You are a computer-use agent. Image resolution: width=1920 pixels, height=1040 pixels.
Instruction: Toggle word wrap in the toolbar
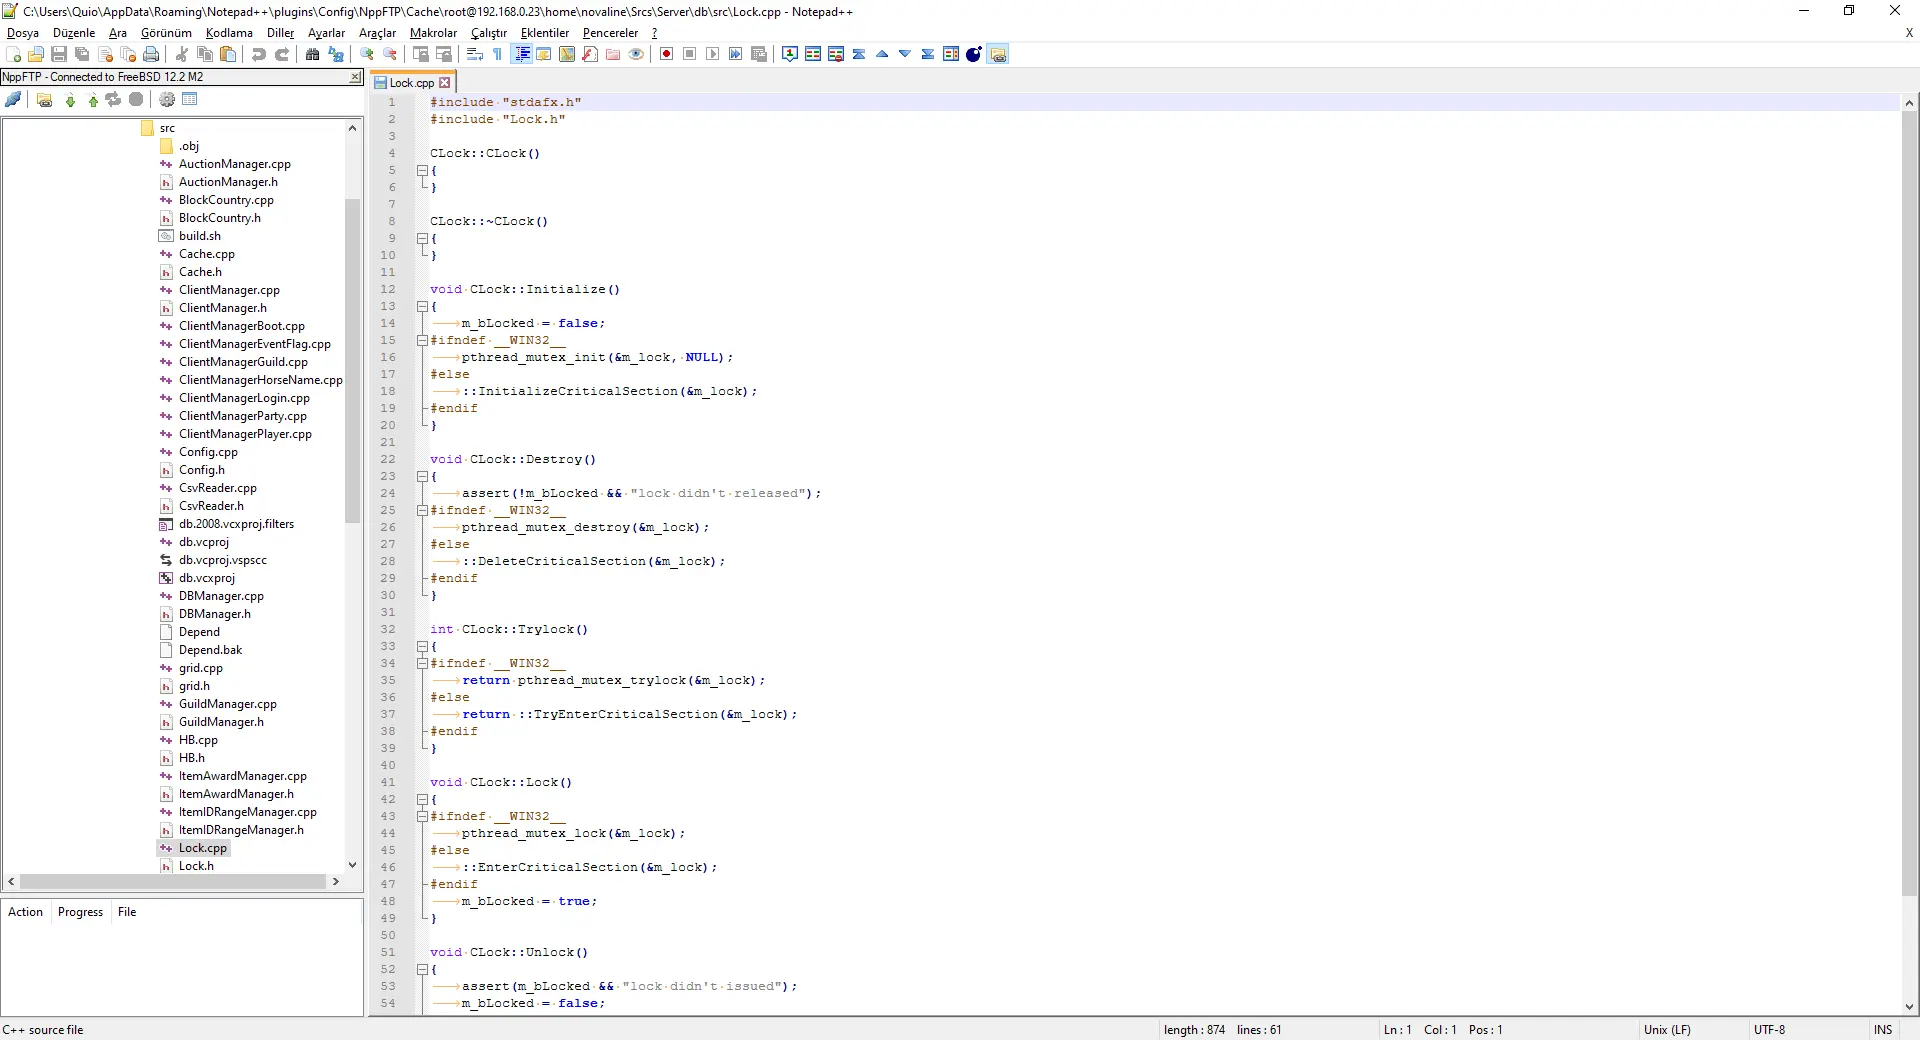pyautogui.click(x=475, y=54)
